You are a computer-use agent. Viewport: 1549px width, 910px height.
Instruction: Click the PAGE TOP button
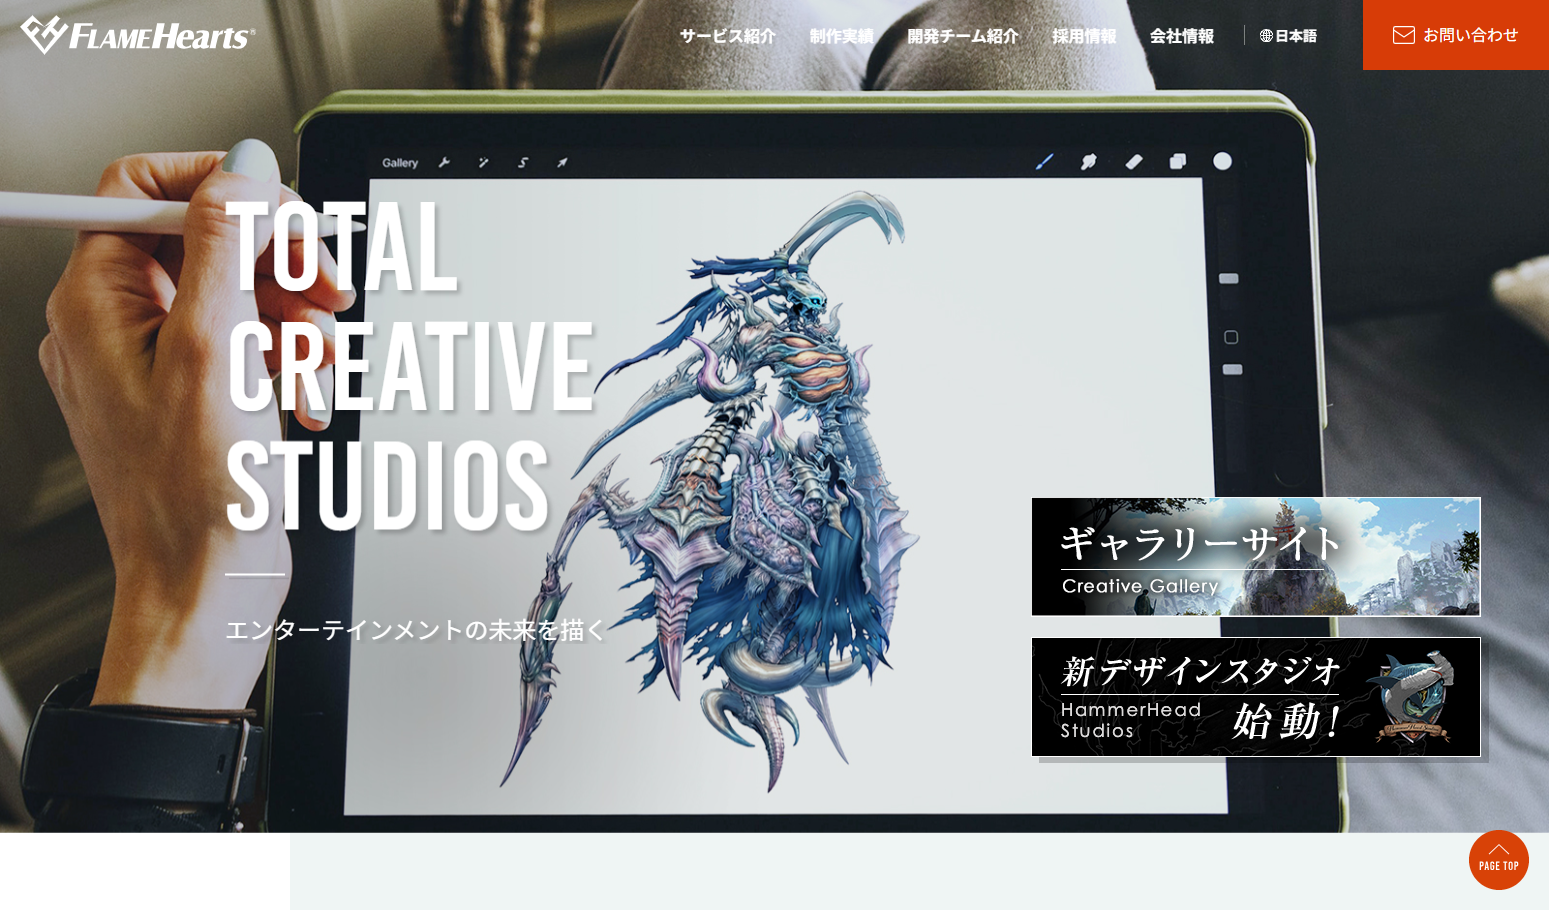(x=1499, y=860)
